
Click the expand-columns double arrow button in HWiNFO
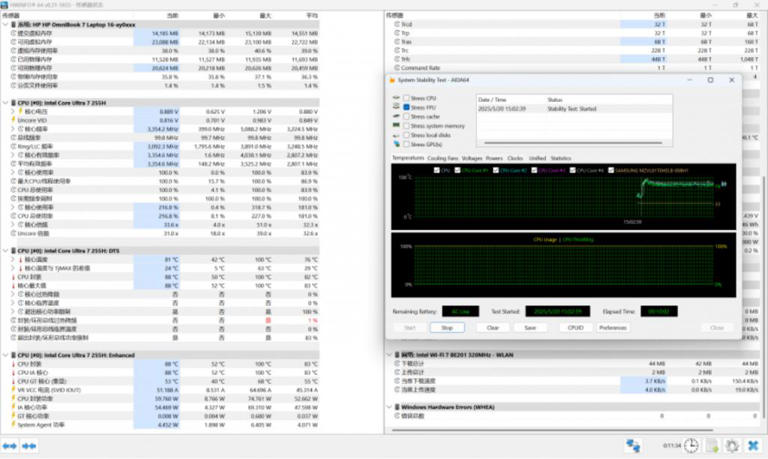coord(9,446)
